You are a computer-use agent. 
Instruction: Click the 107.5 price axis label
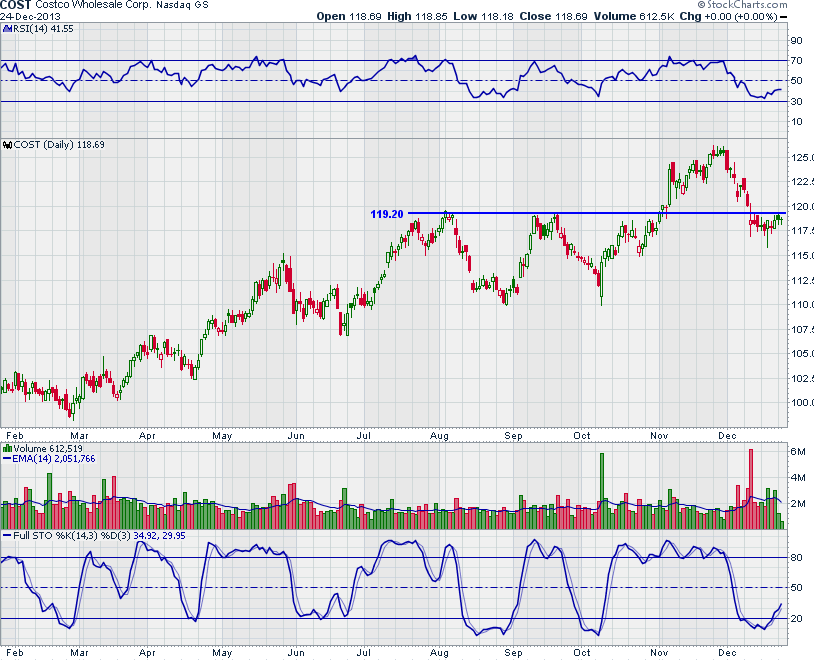802,329
